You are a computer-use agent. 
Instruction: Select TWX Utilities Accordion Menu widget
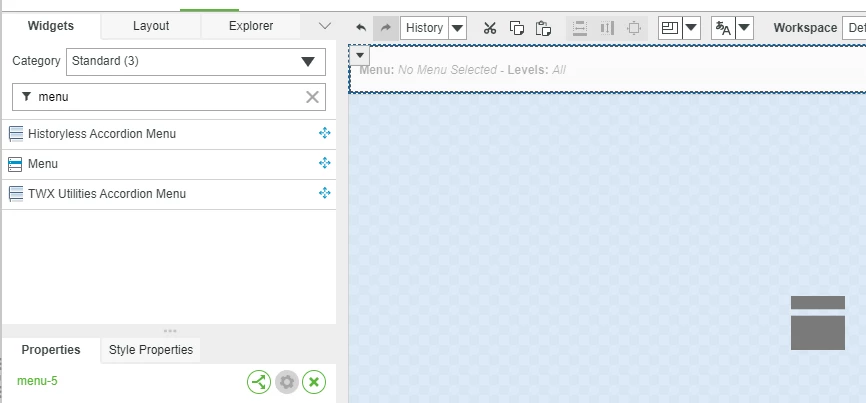[x=168, y=194]
